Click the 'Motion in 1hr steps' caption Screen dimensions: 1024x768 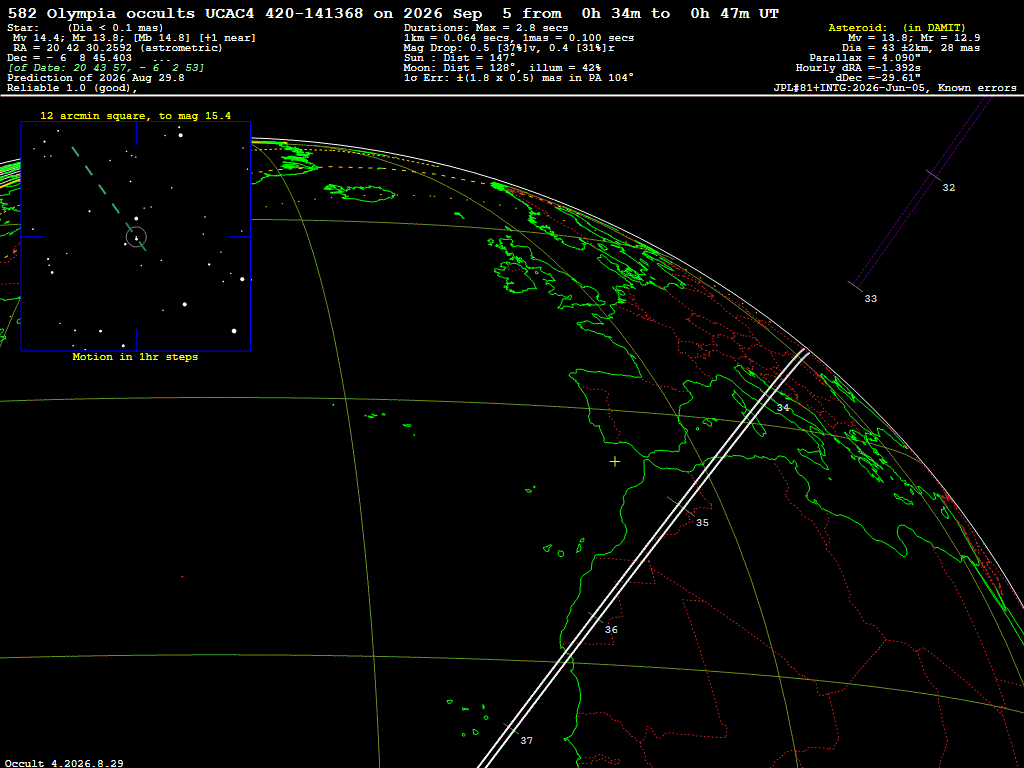pyautogui.click(x=135, y=357)
